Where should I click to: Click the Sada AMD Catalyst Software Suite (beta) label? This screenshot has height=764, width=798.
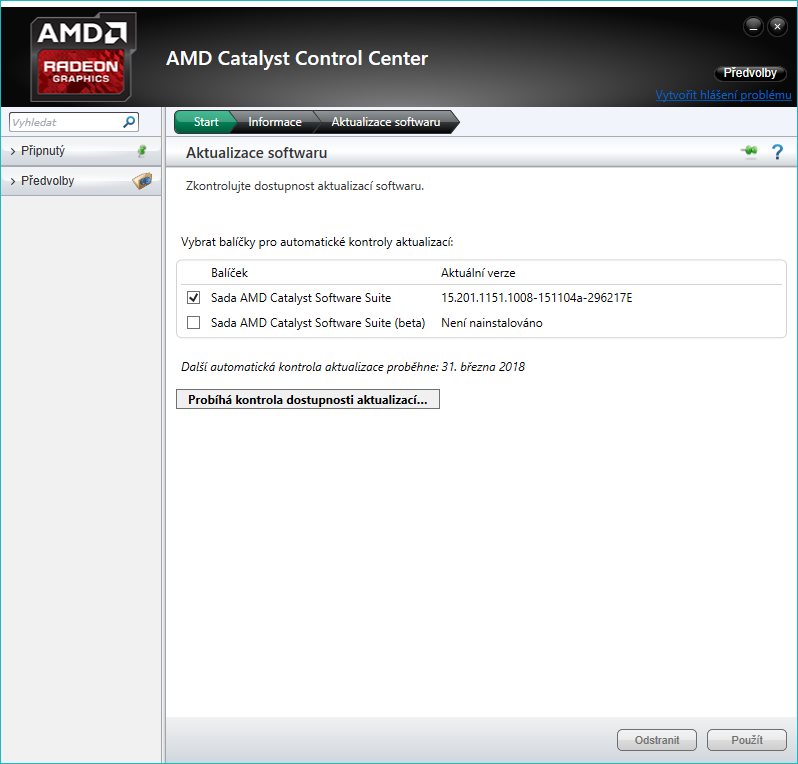(x=318, y=323)
